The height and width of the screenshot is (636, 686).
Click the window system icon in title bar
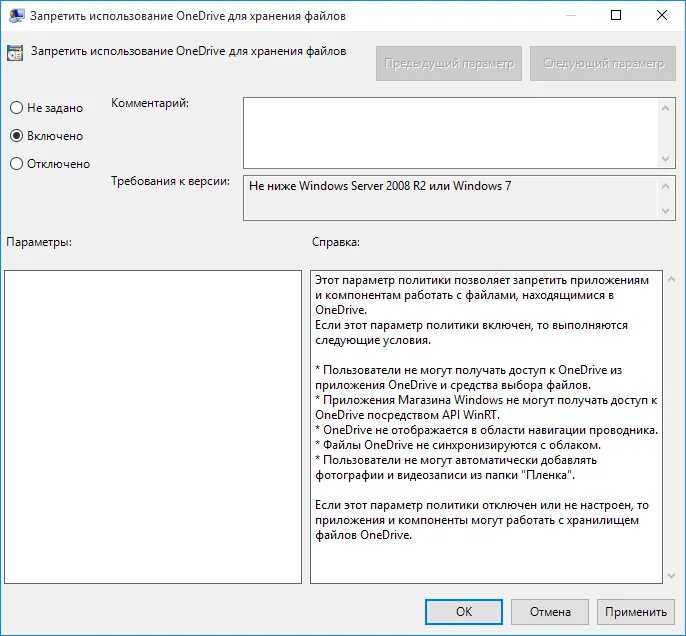tap(17, 16)
